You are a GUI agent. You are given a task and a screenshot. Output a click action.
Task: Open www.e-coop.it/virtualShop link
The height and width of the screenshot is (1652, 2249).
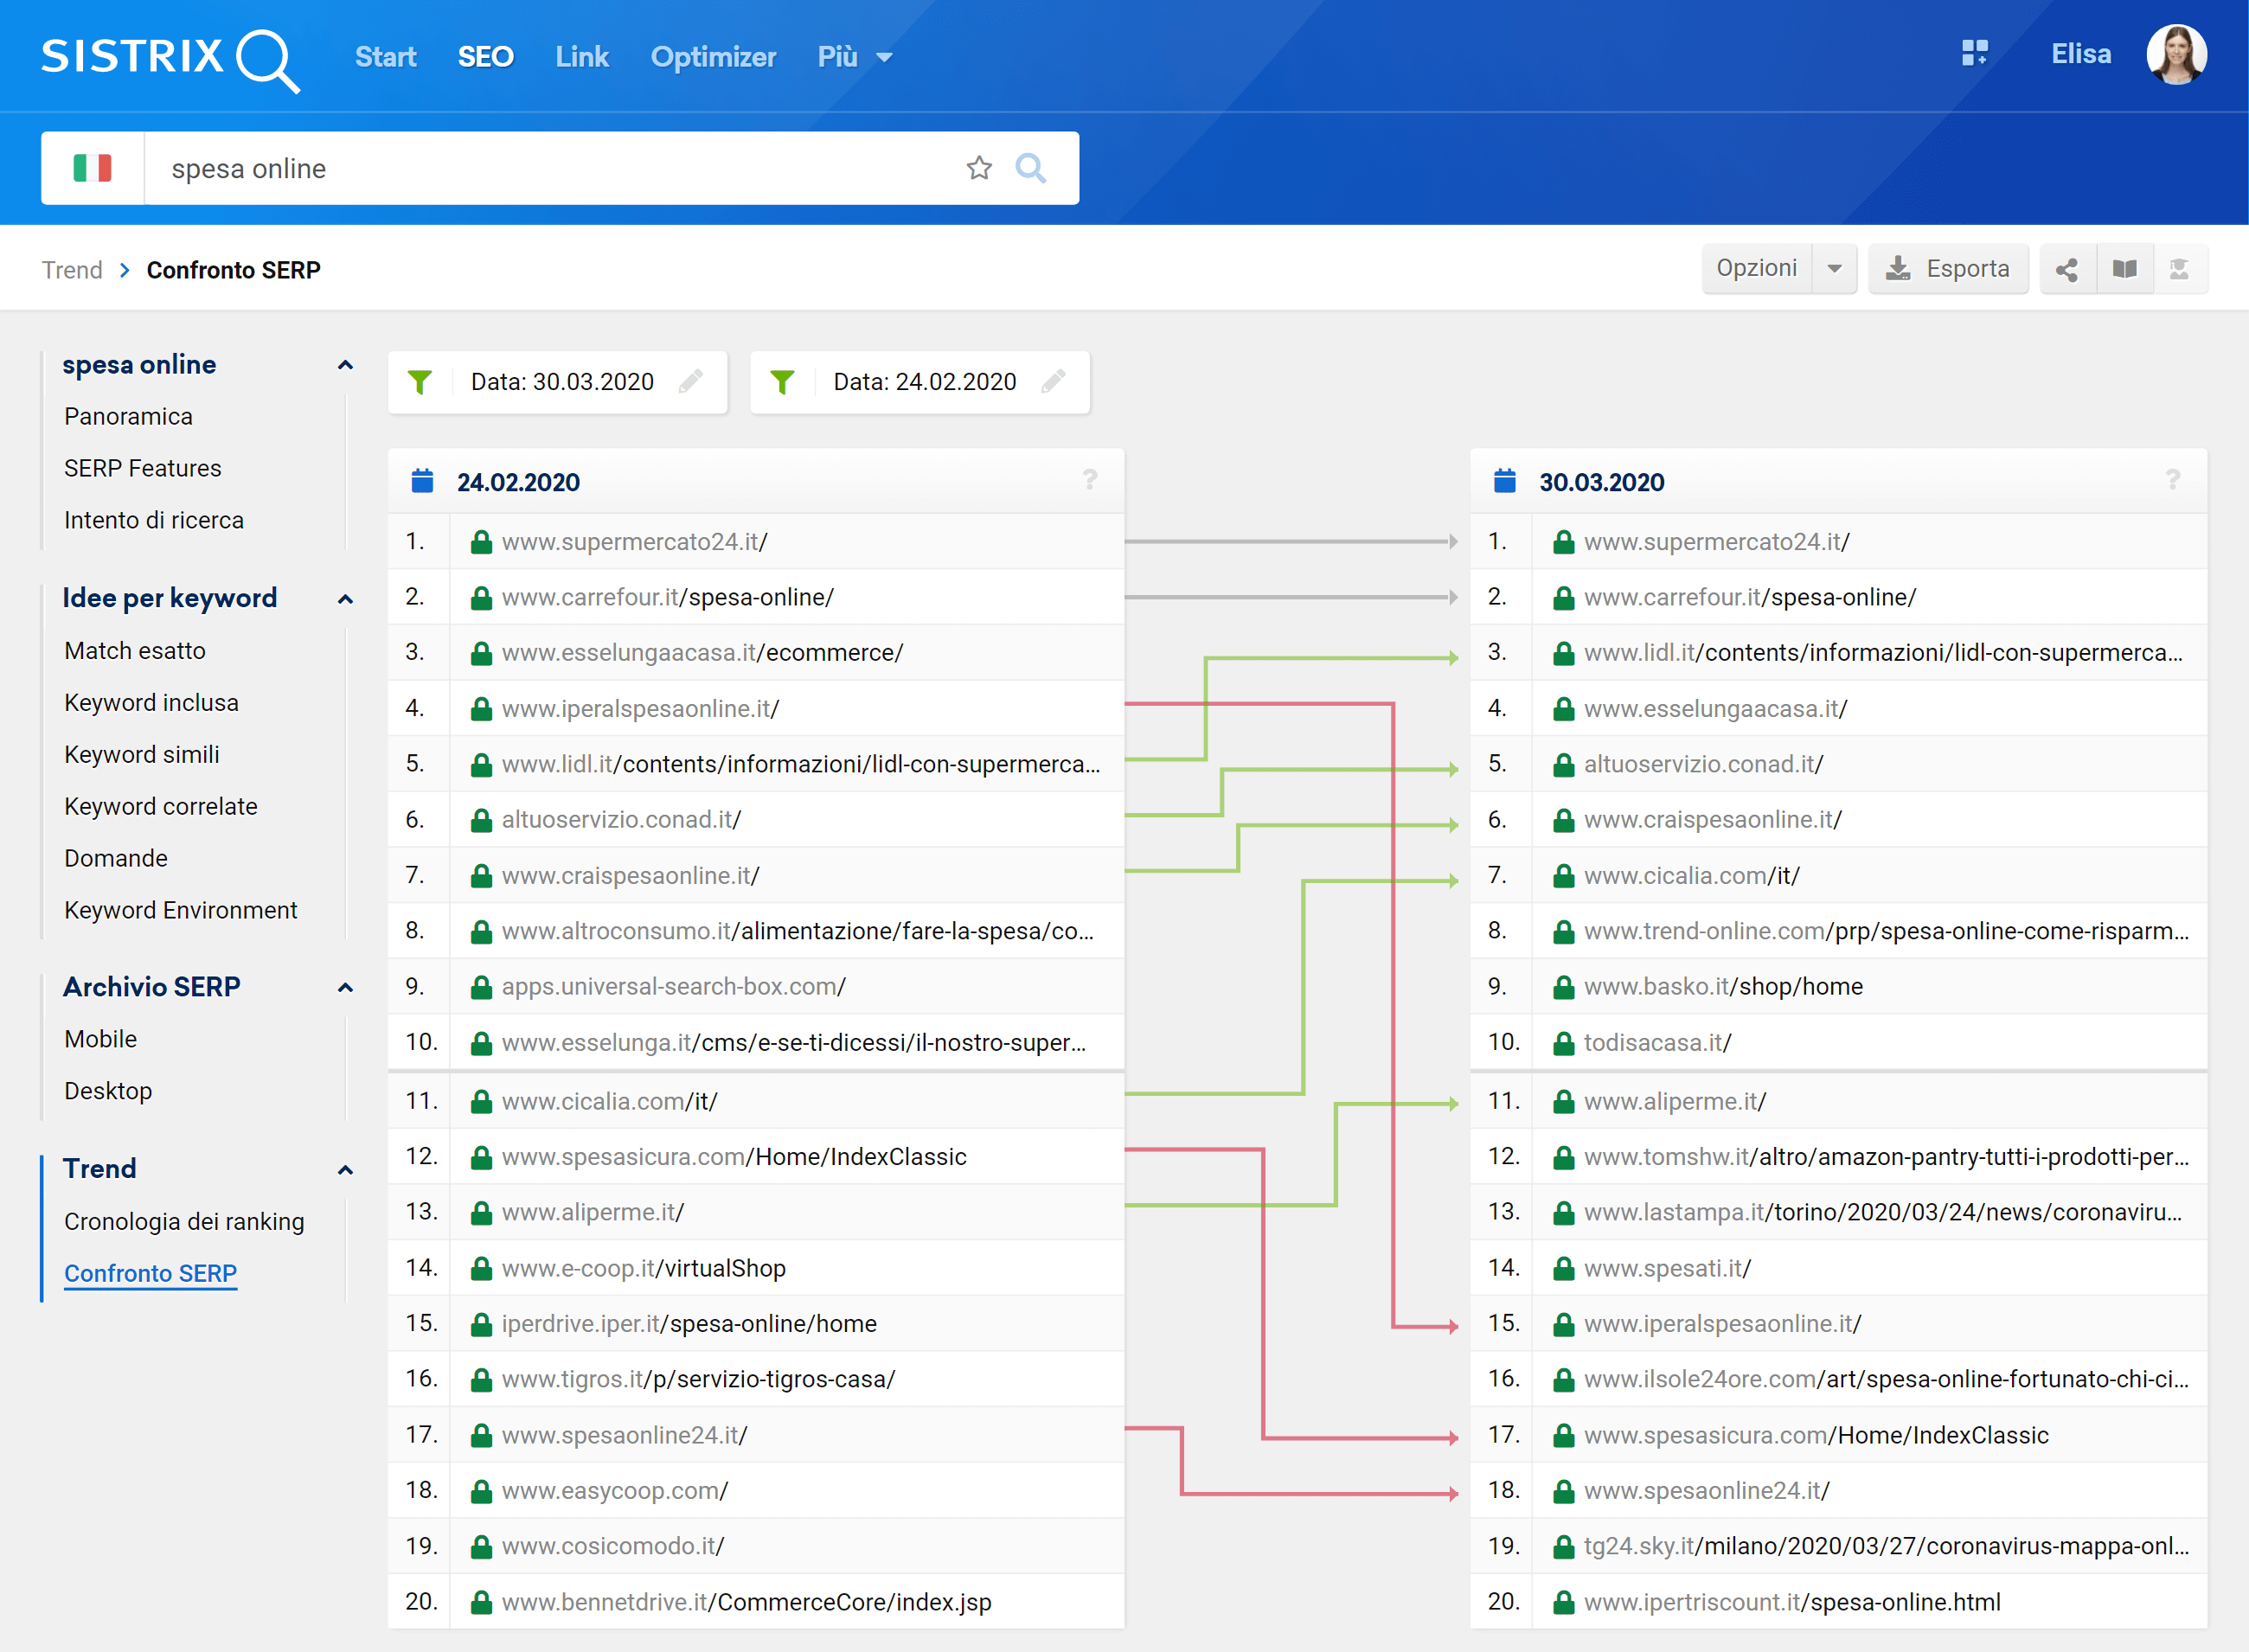tap(643, 1269)
